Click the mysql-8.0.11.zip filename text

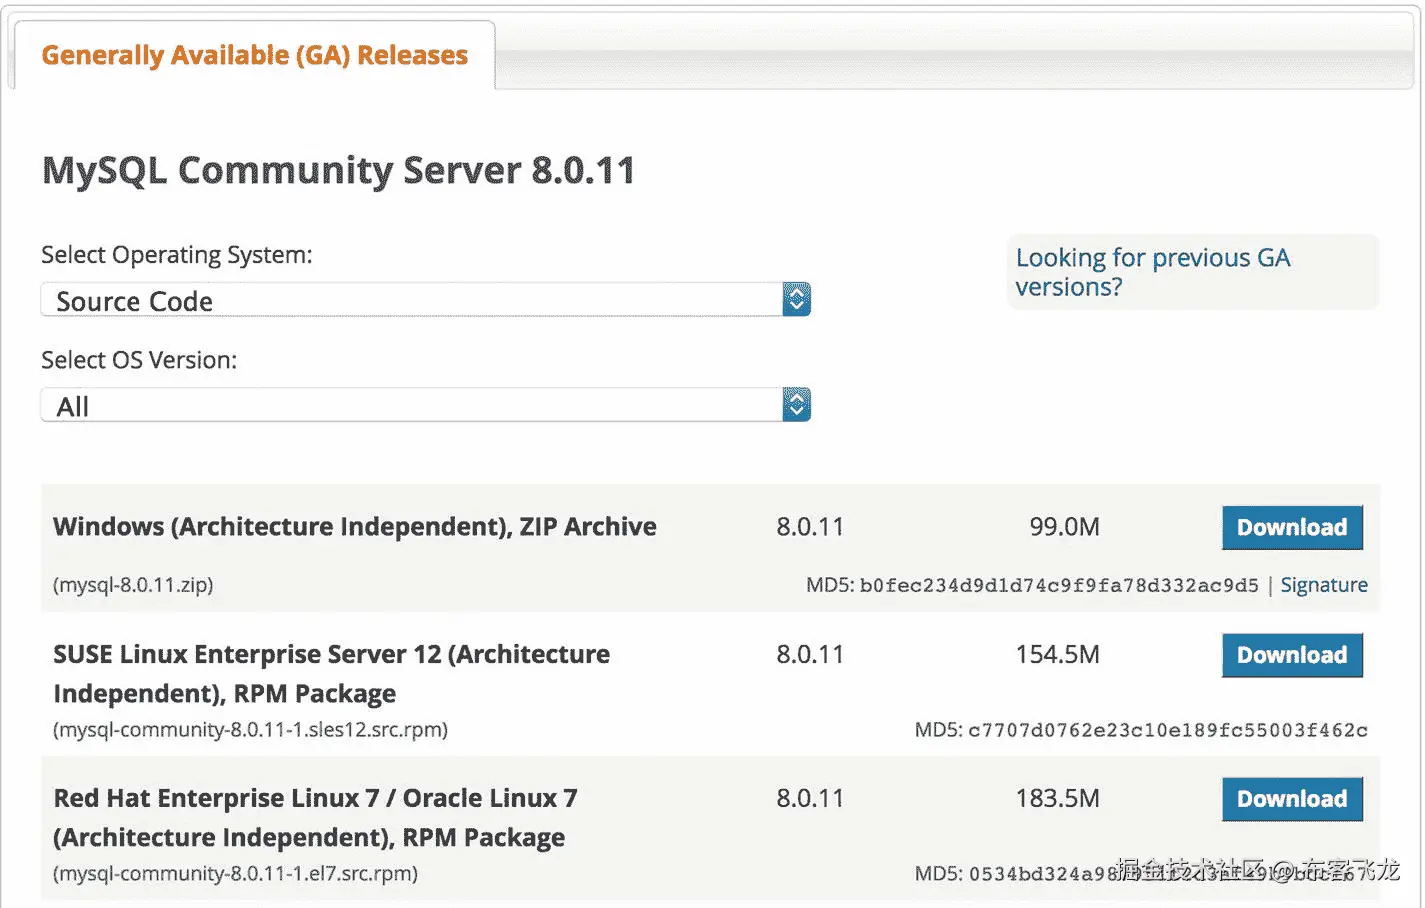coord(133,585)
